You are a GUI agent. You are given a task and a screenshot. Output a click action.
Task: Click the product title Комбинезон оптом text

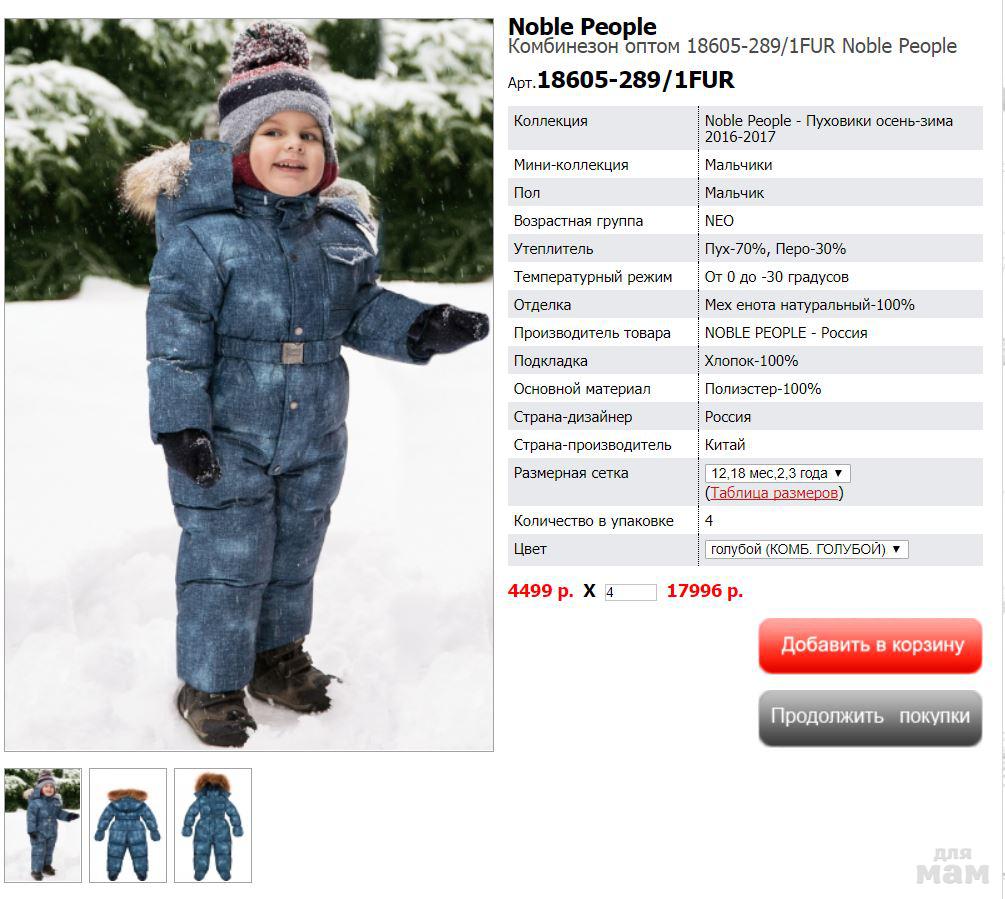tap(594, 47)
